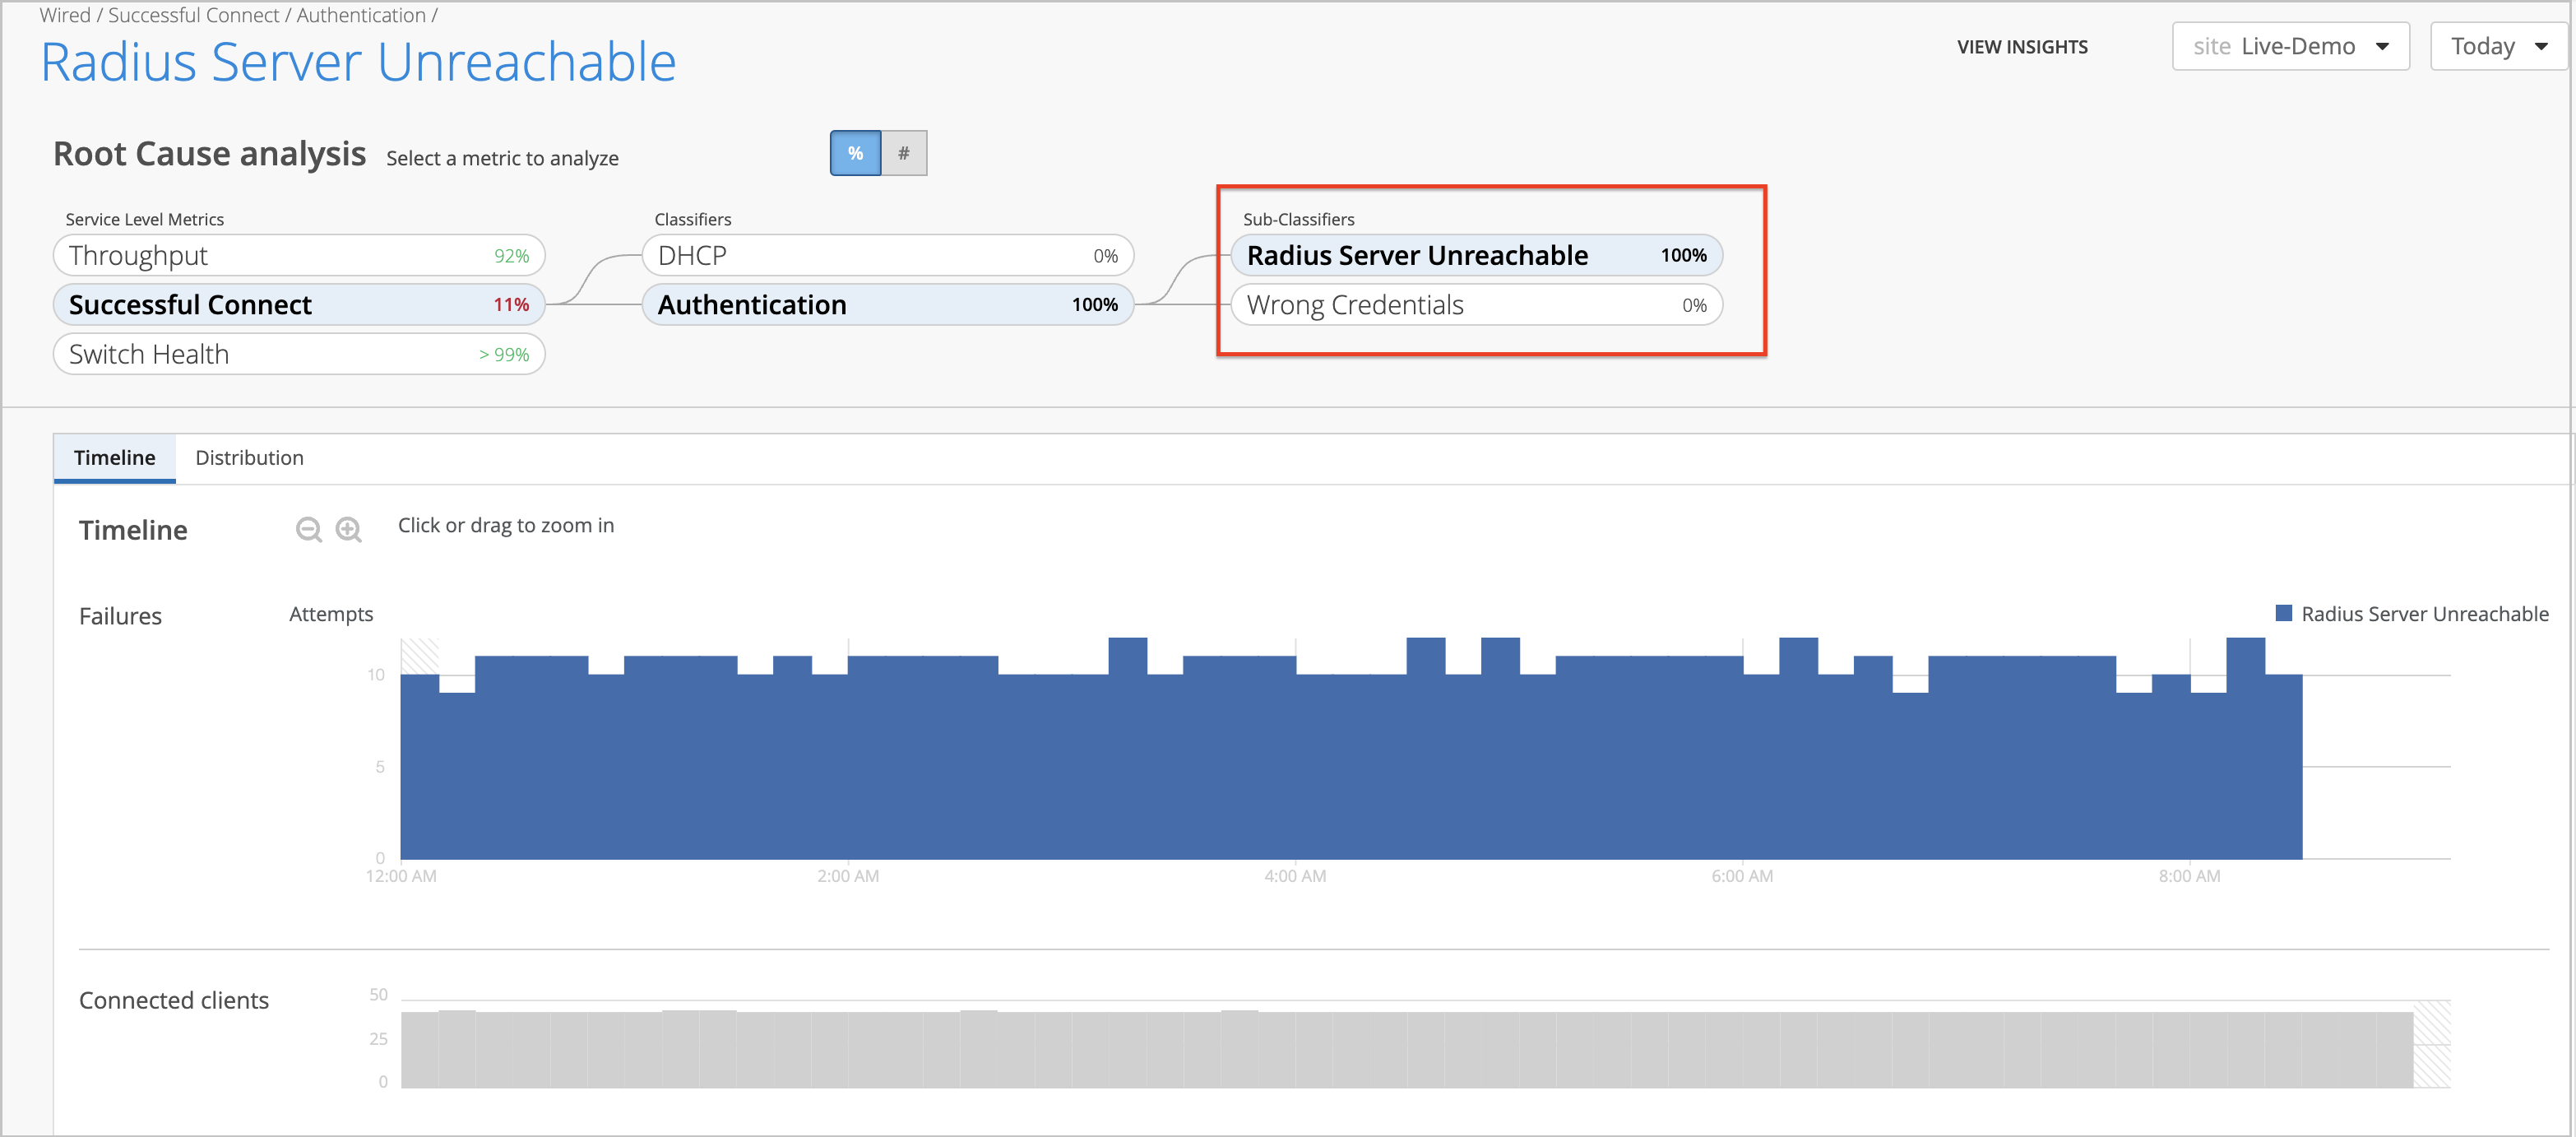Click the VIEW INSIGHTS link

click(x=2022, y=47)
